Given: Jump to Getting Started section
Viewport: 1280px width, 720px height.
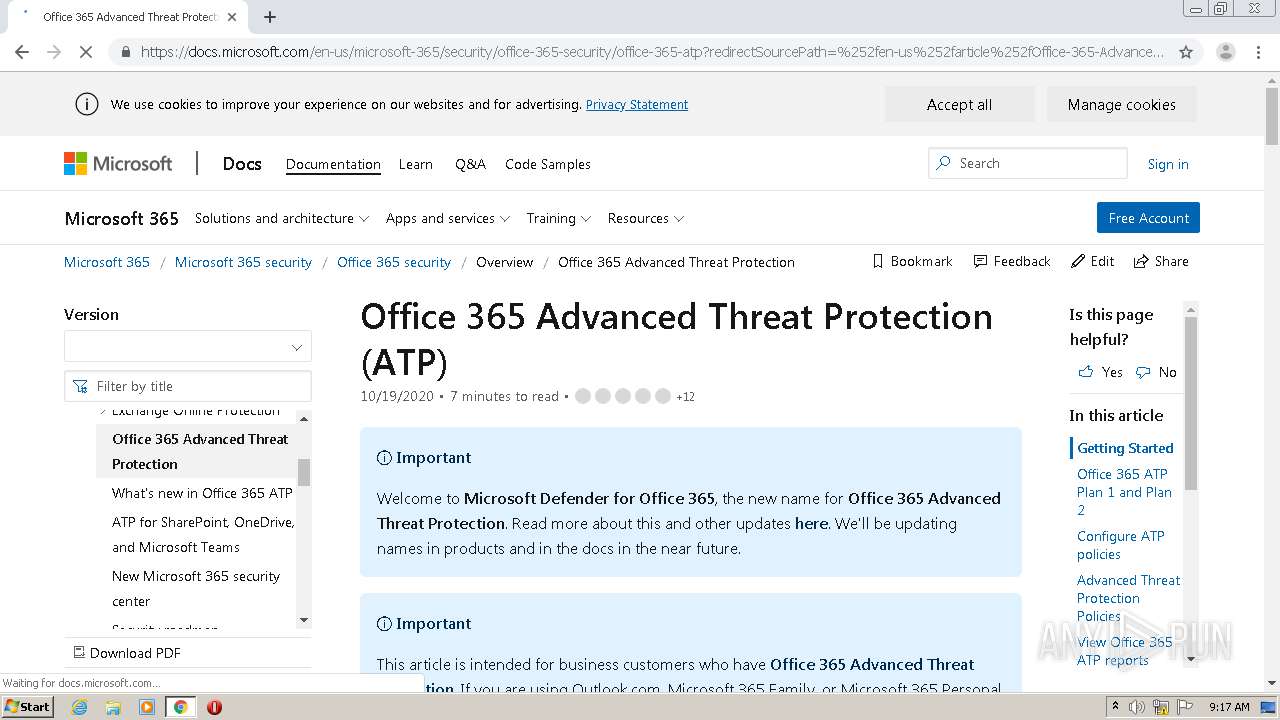Looking at the screenshot, I should 1125,448.
